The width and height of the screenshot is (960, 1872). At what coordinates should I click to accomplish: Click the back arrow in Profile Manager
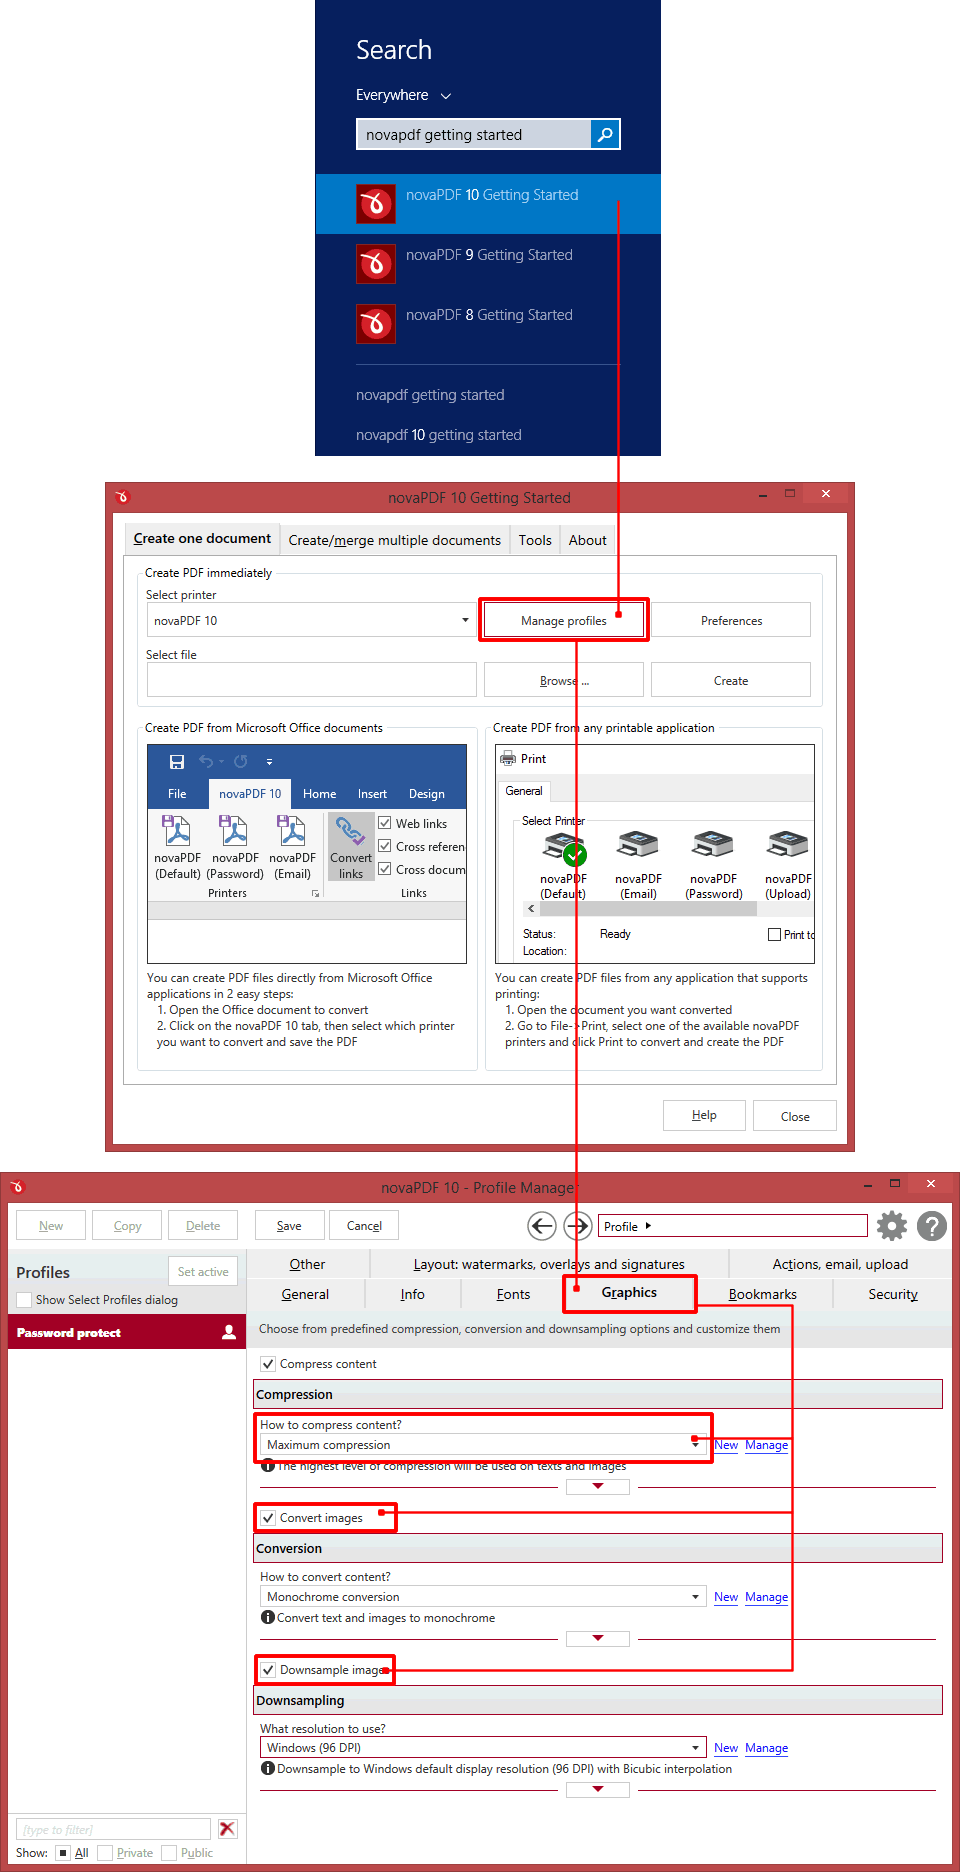pyautogui.click(x=542, y=1226)
